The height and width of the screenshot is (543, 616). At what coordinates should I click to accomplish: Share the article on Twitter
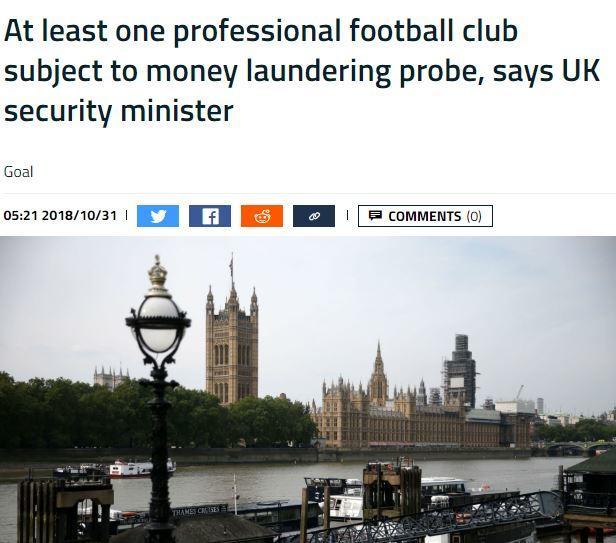pos(158,216)
